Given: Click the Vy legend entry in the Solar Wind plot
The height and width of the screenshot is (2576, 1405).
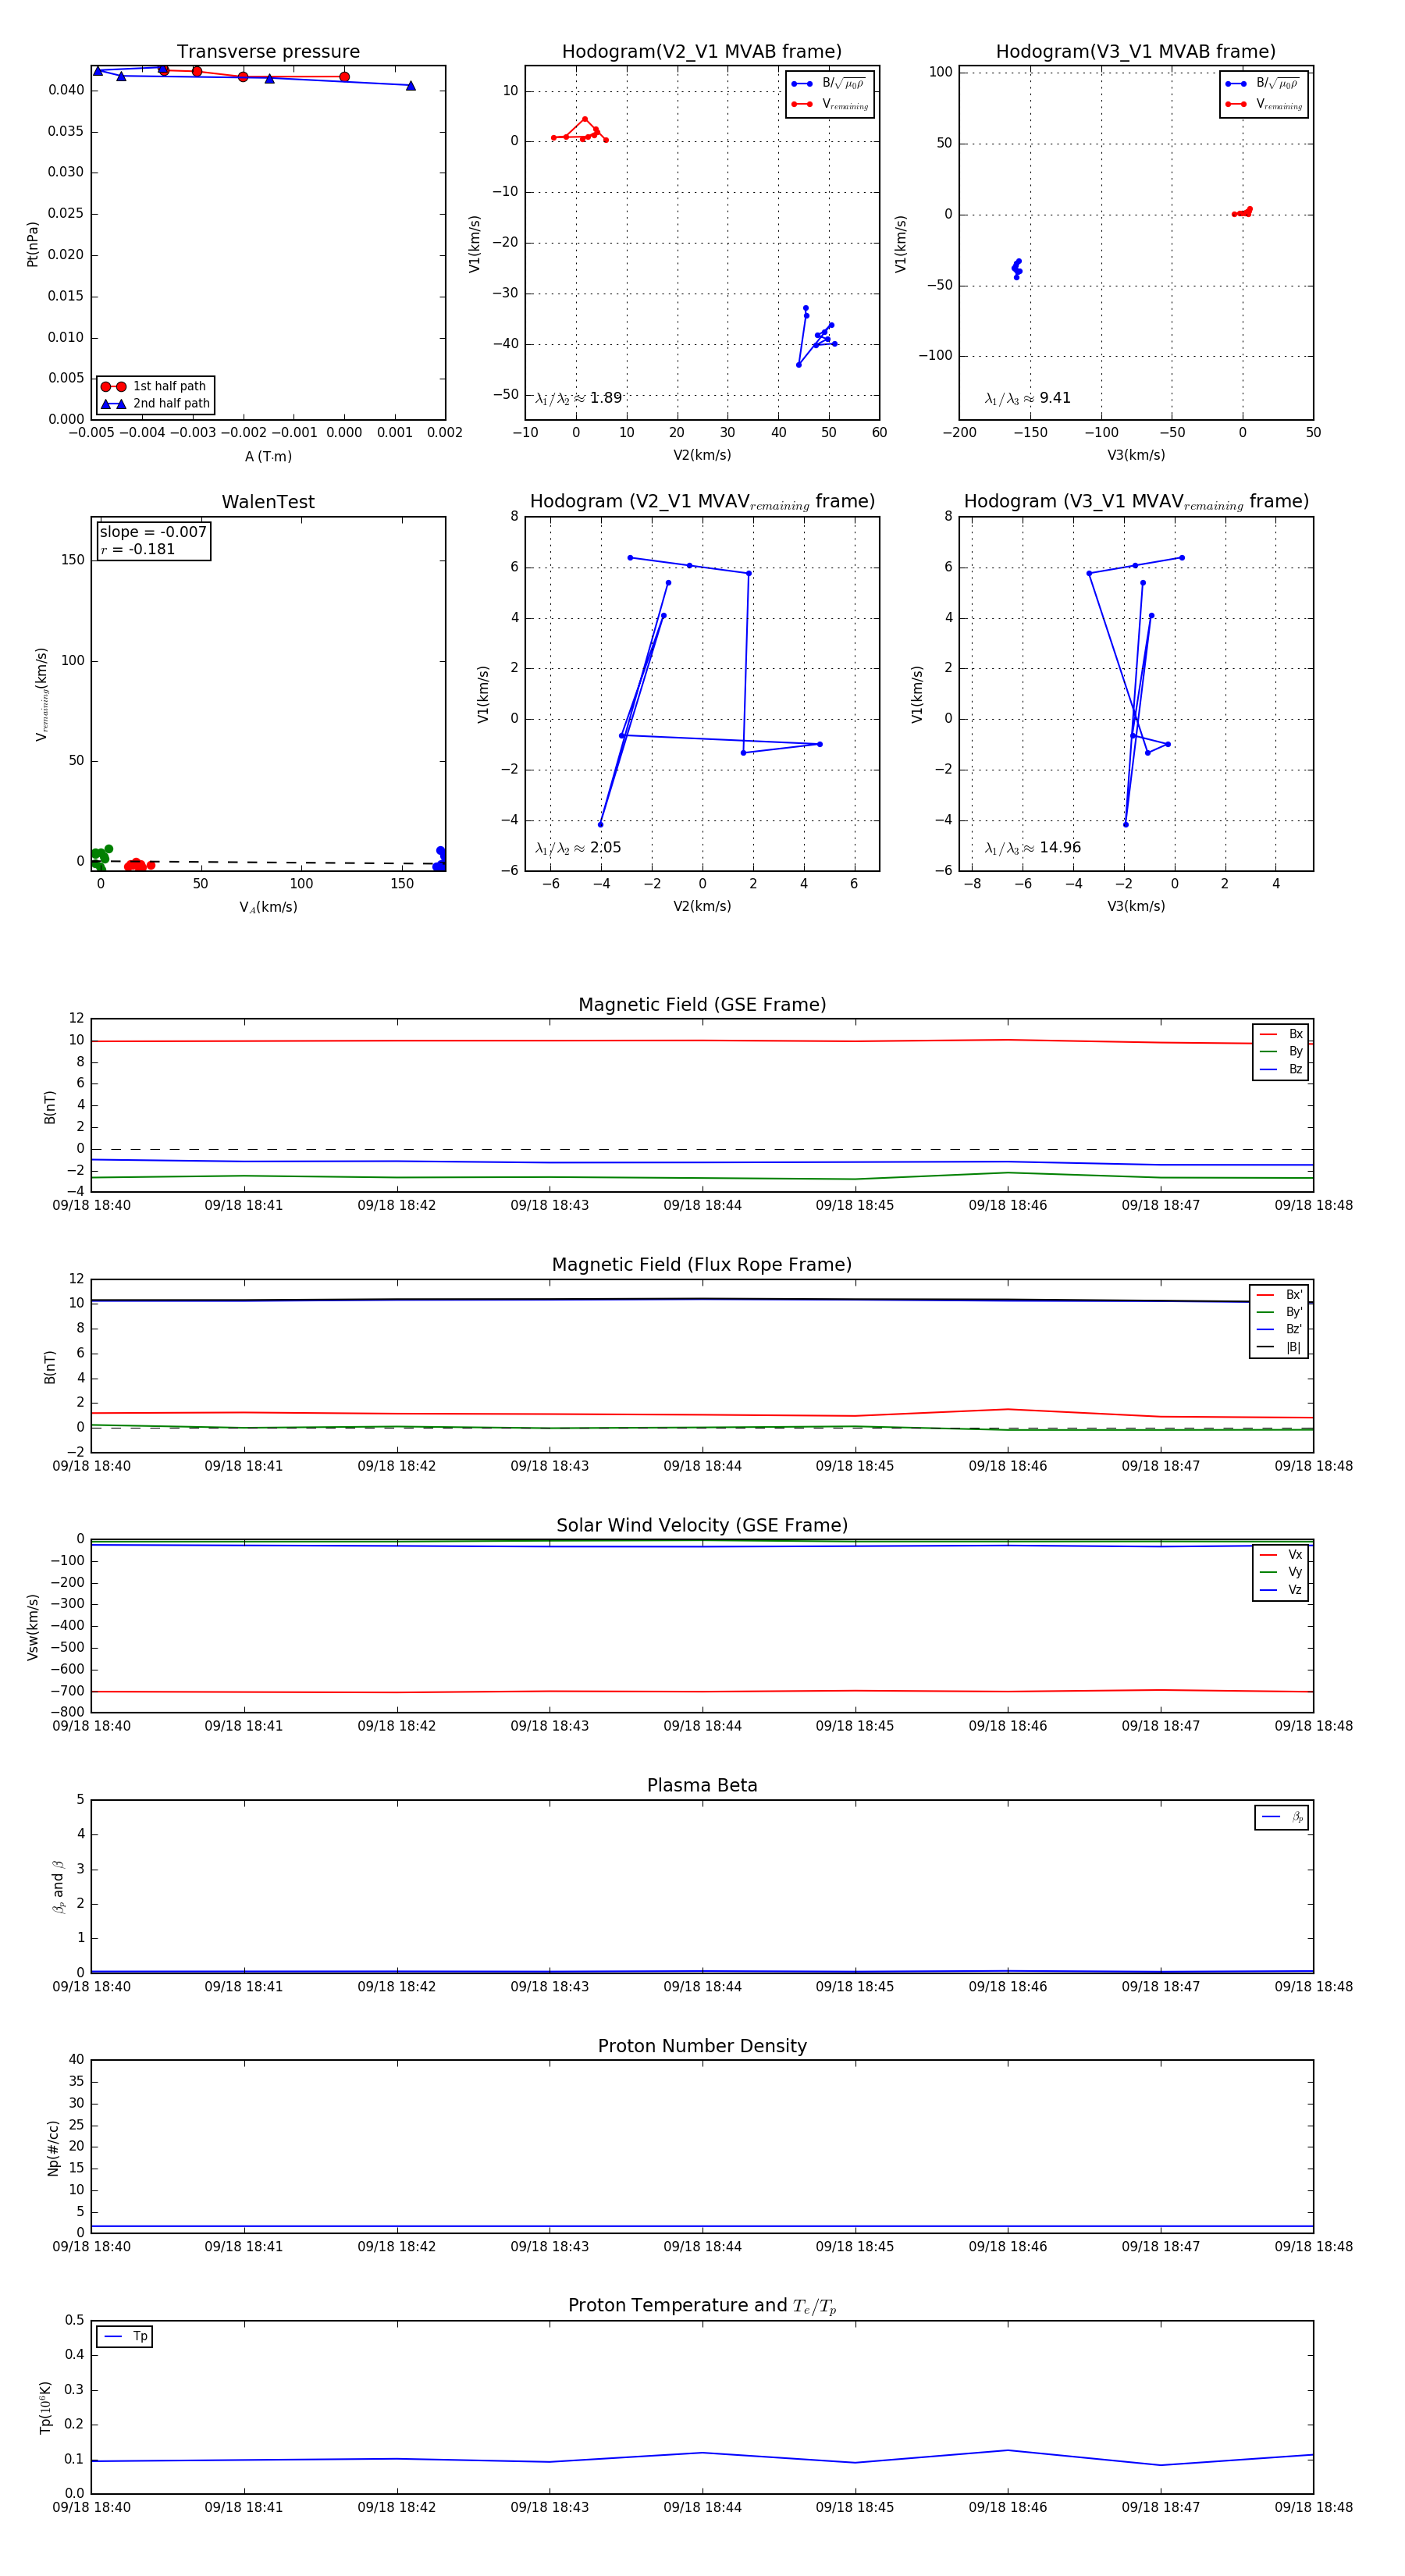Looking at the screenshot, I should pos(1281,1572).
